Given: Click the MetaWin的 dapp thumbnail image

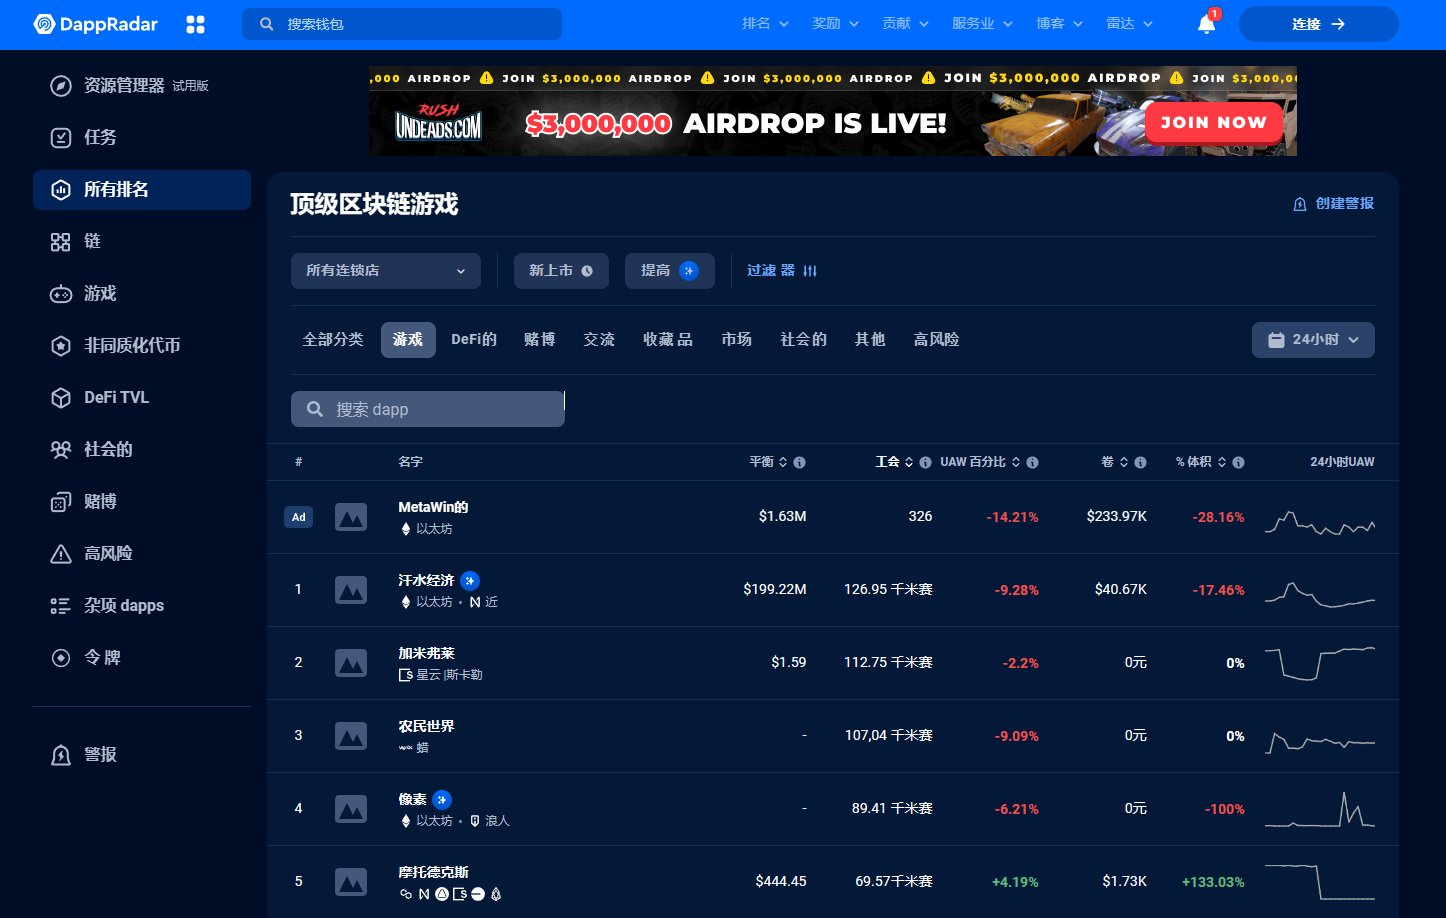Looking at the screenshot, I should (351, 517).
